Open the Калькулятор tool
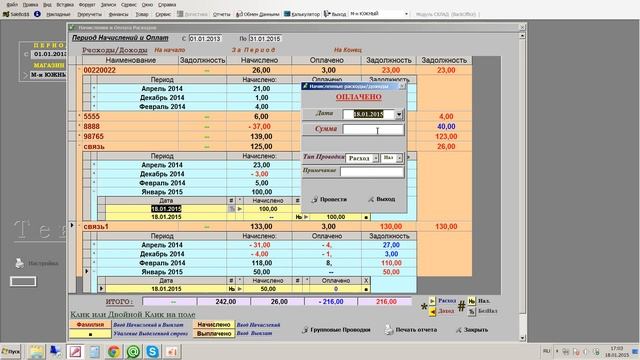Viewport: 640px width, 360px height. (302, 14)
